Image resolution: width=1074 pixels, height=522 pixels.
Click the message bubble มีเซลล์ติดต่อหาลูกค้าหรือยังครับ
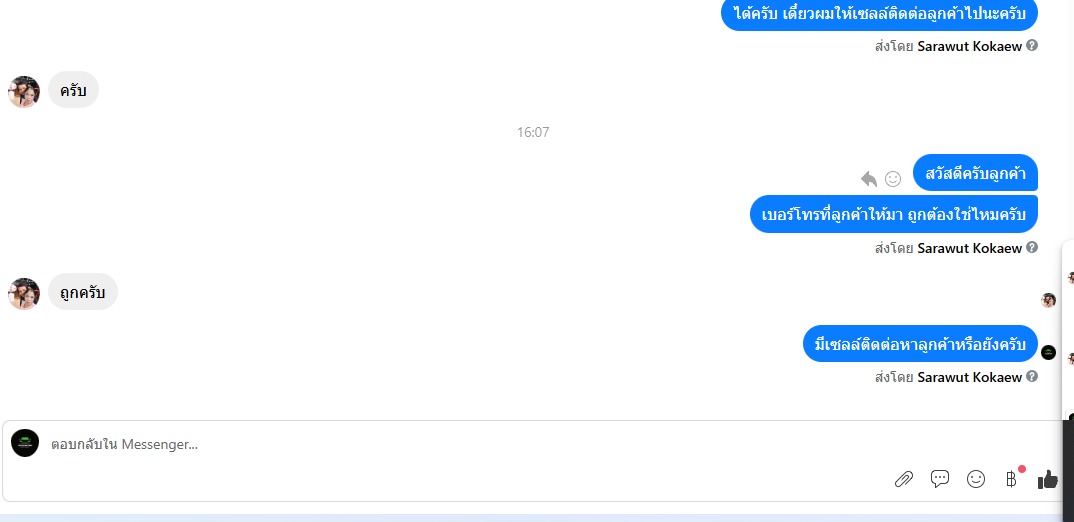[920, 344]
